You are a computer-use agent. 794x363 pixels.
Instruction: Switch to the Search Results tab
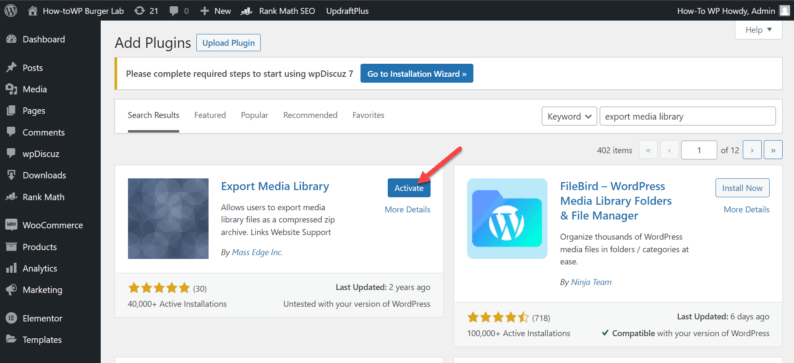(x=153, y=115)
